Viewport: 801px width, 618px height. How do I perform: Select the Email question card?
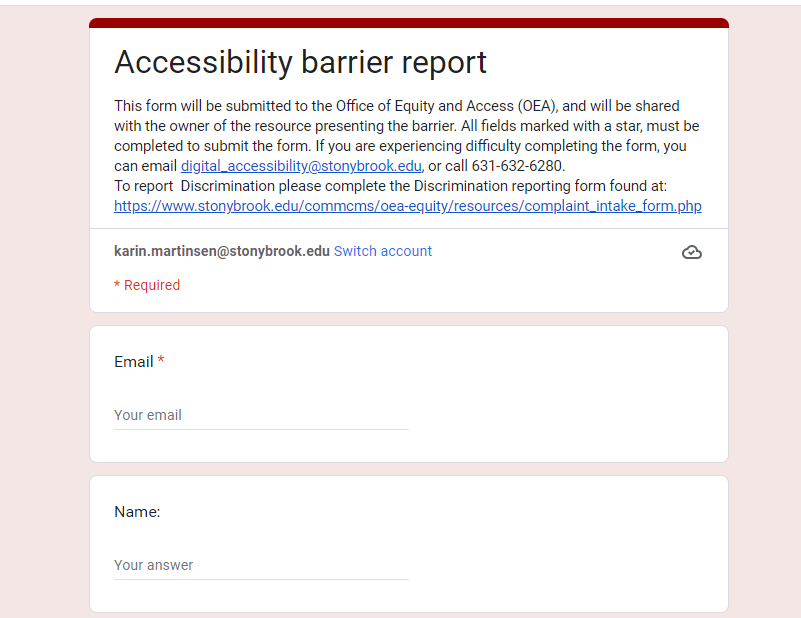408,393
